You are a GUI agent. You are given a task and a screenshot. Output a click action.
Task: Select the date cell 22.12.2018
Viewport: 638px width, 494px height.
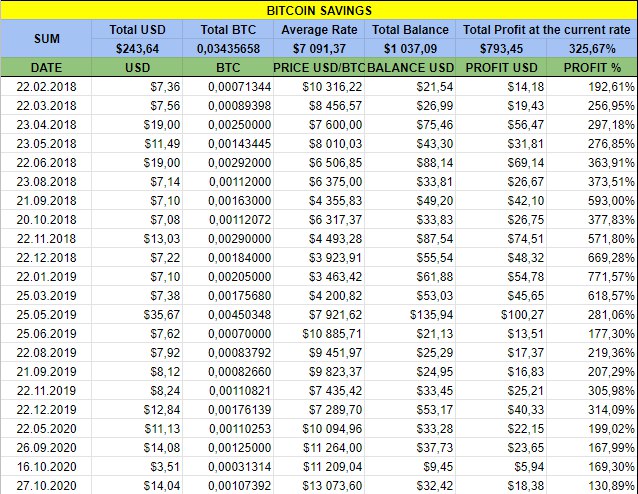click(x=46, y=257)
